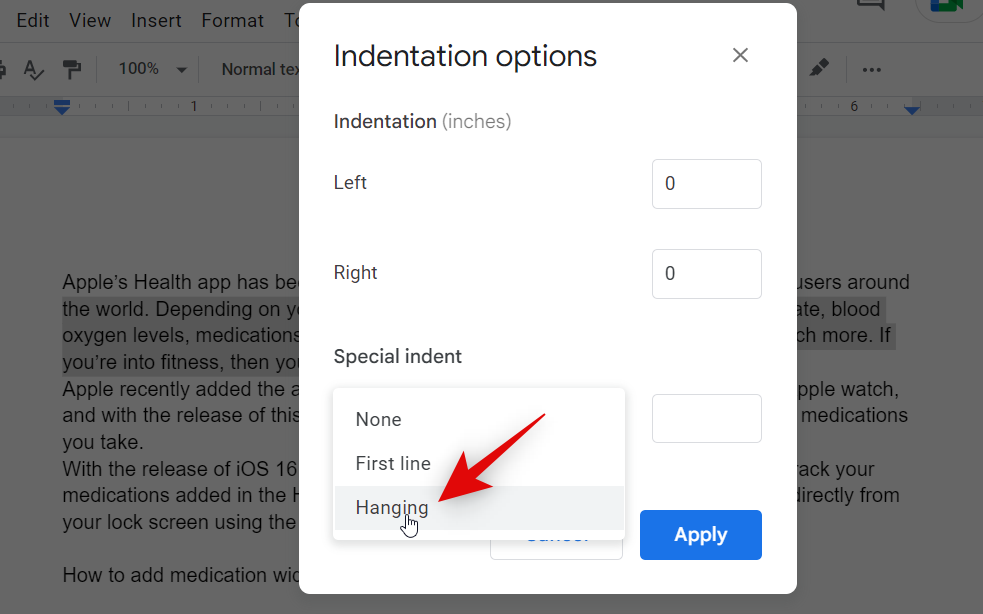Screen dimensions: 983x614
Task: Click the Google Meet icon
Action: (946, 5)
